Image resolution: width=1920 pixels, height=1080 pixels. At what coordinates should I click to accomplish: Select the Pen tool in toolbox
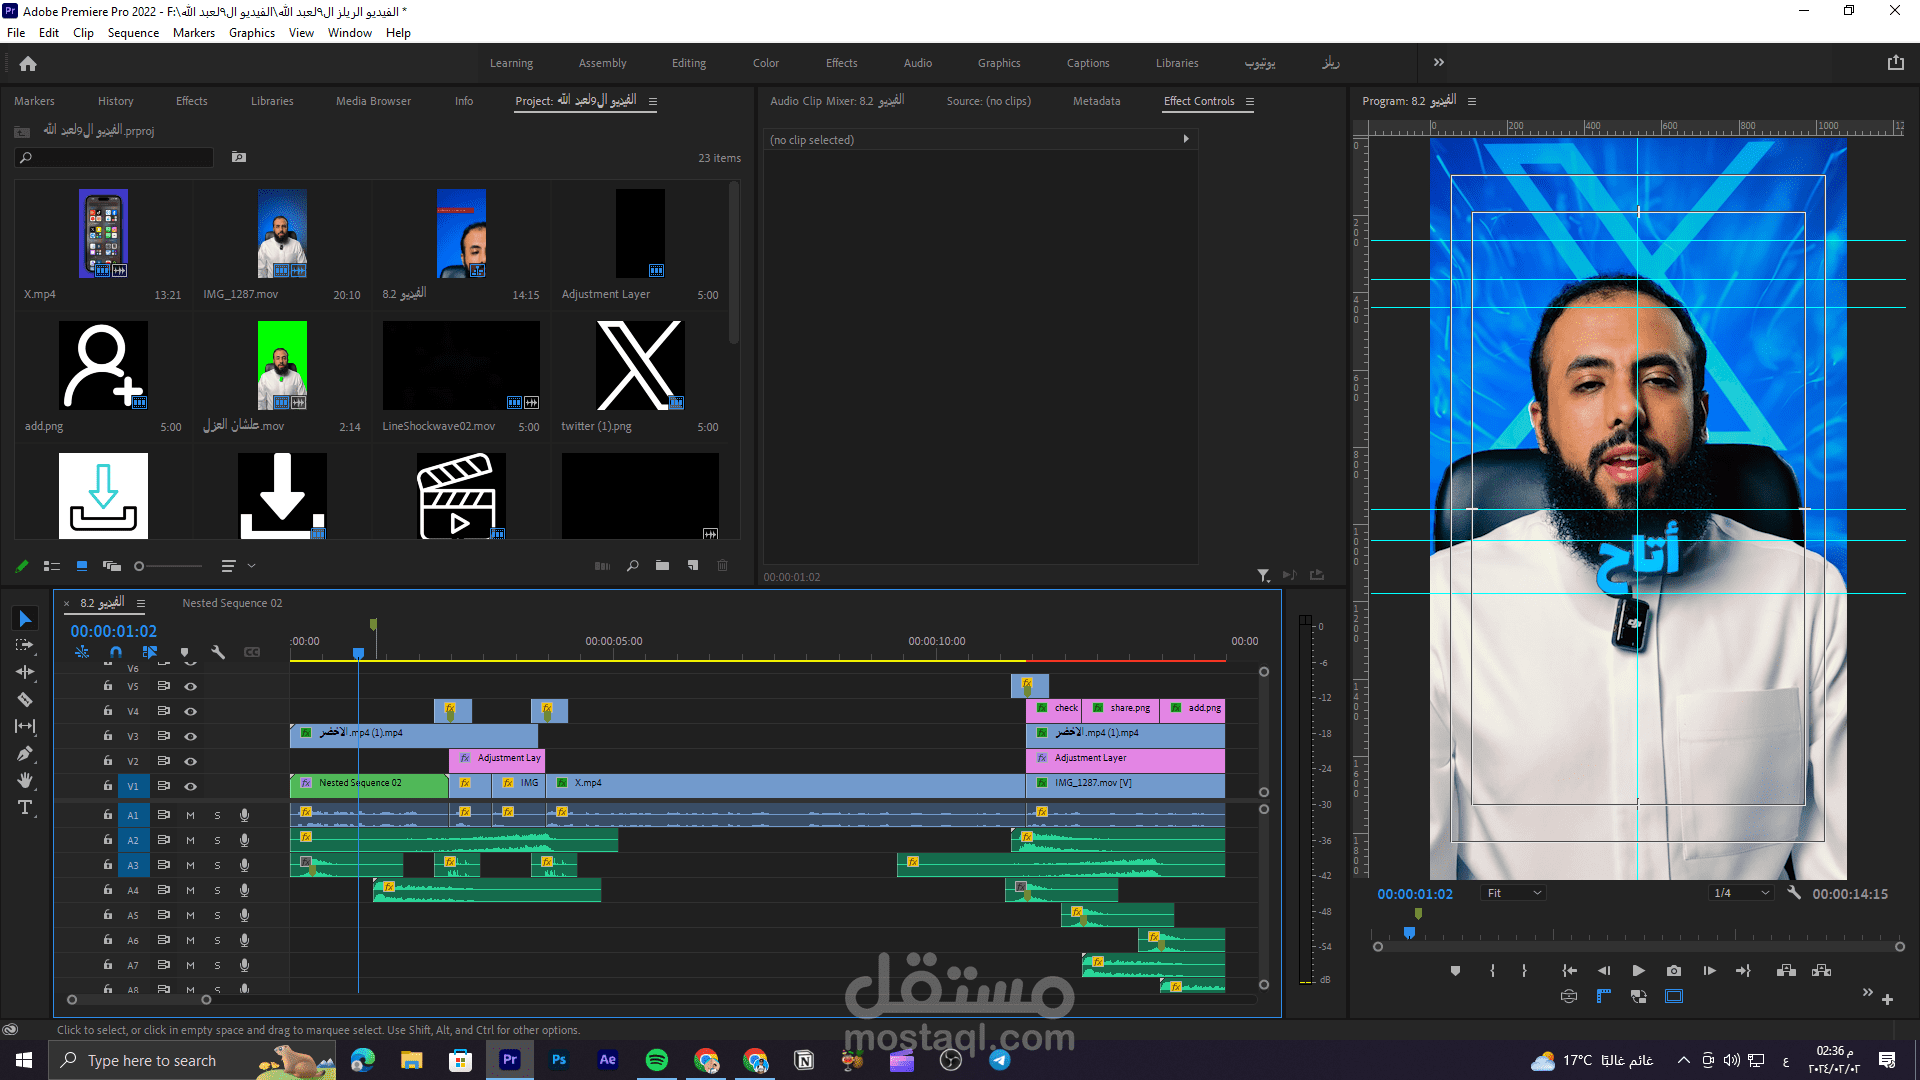coord(25,754)
